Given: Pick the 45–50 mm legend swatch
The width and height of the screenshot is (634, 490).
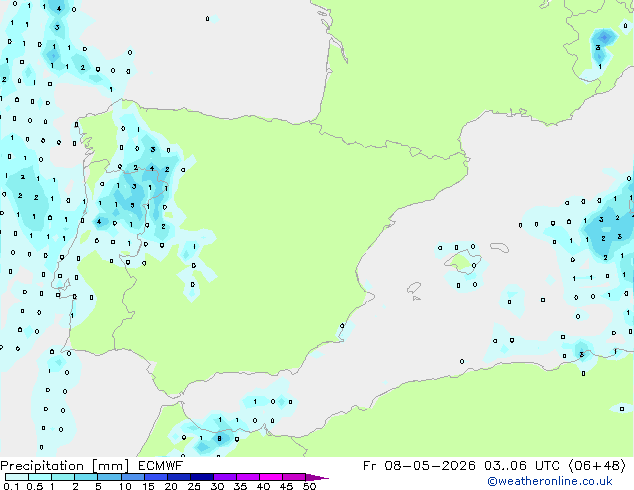Looking at the screenshot, I should point(294,477).
